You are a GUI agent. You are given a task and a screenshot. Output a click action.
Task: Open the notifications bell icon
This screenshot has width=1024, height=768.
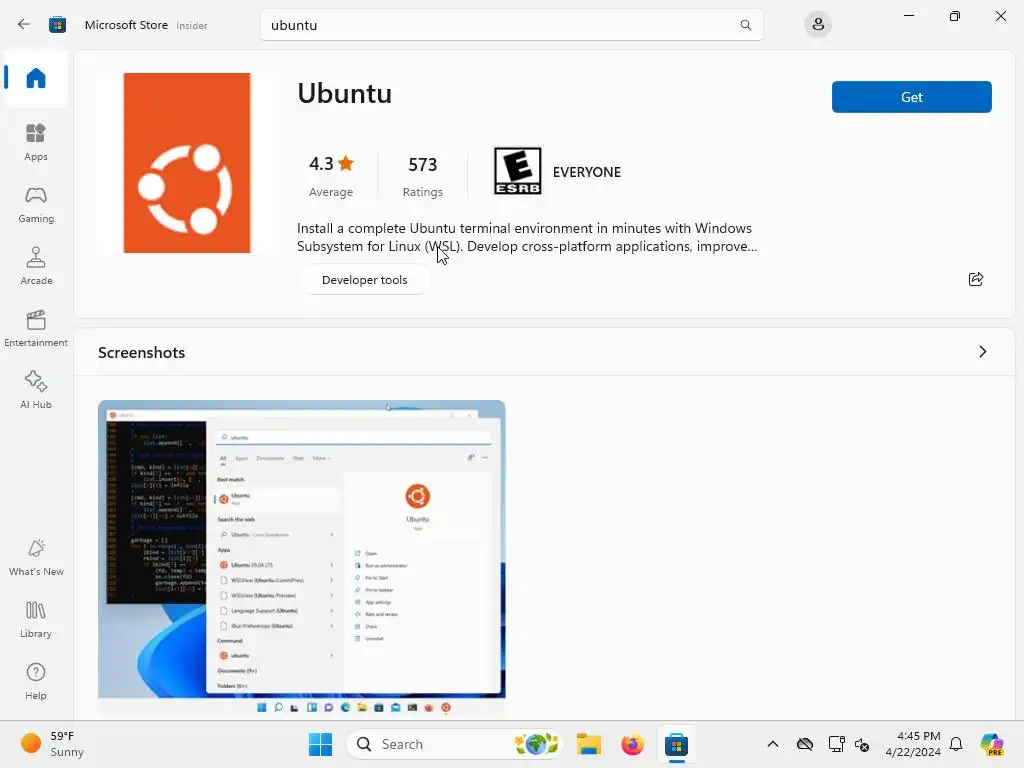pyautogui.click(x=956, y=744)
